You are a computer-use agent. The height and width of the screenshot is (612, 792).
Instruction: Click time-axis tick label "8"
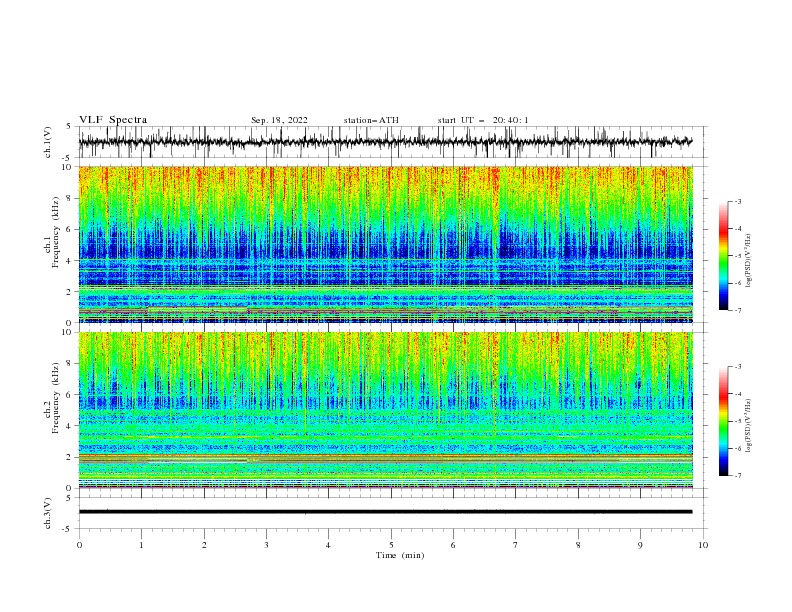(578, 545)
